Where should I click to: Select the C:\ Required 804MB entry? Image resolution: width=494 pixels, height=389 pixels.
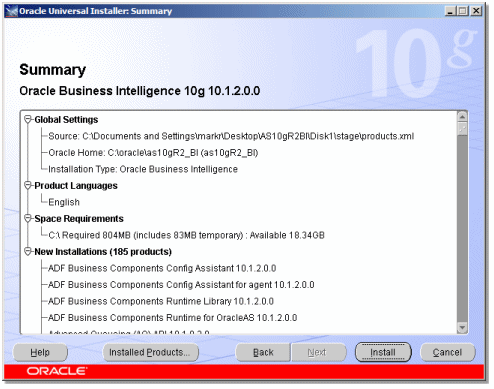tap(186, 235)
